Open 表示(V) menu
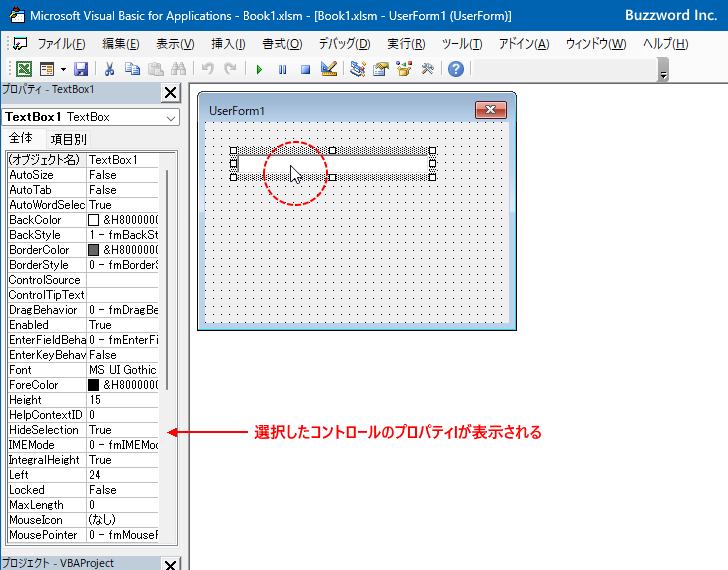This screenshot has height=570, width=728. pos(175,44)
